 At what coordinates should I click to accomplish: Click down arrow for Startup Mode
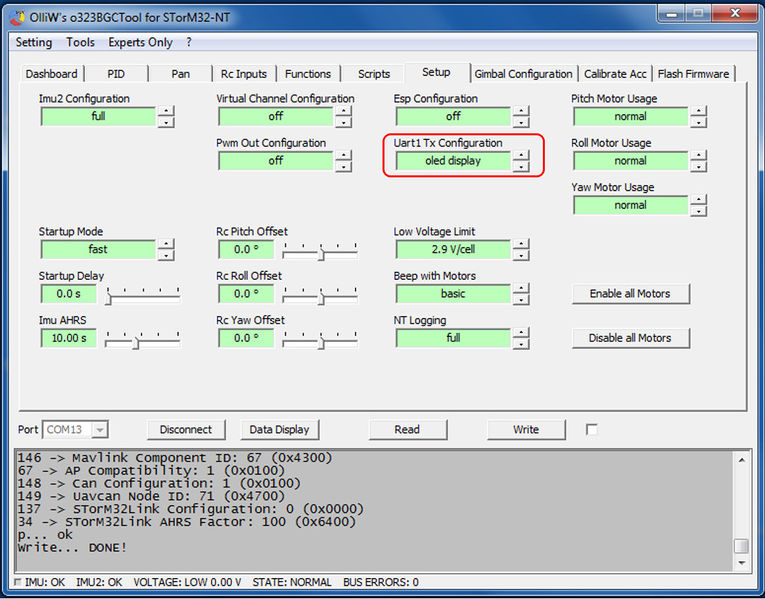pyautogui.click(x=166, y=255)
